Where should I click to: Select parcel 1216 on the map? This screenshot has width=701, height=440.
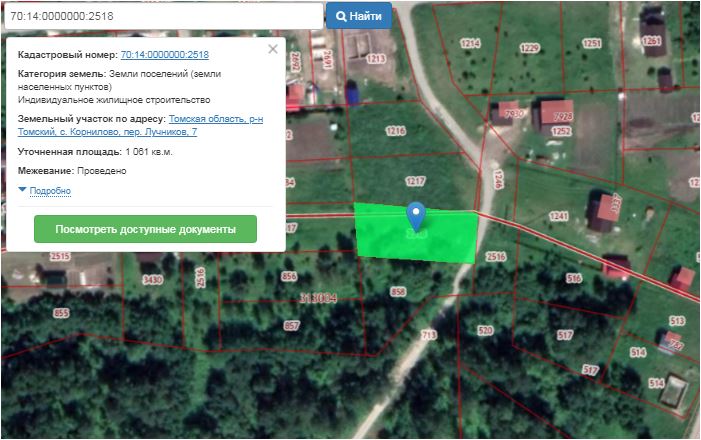coord(396,131)
